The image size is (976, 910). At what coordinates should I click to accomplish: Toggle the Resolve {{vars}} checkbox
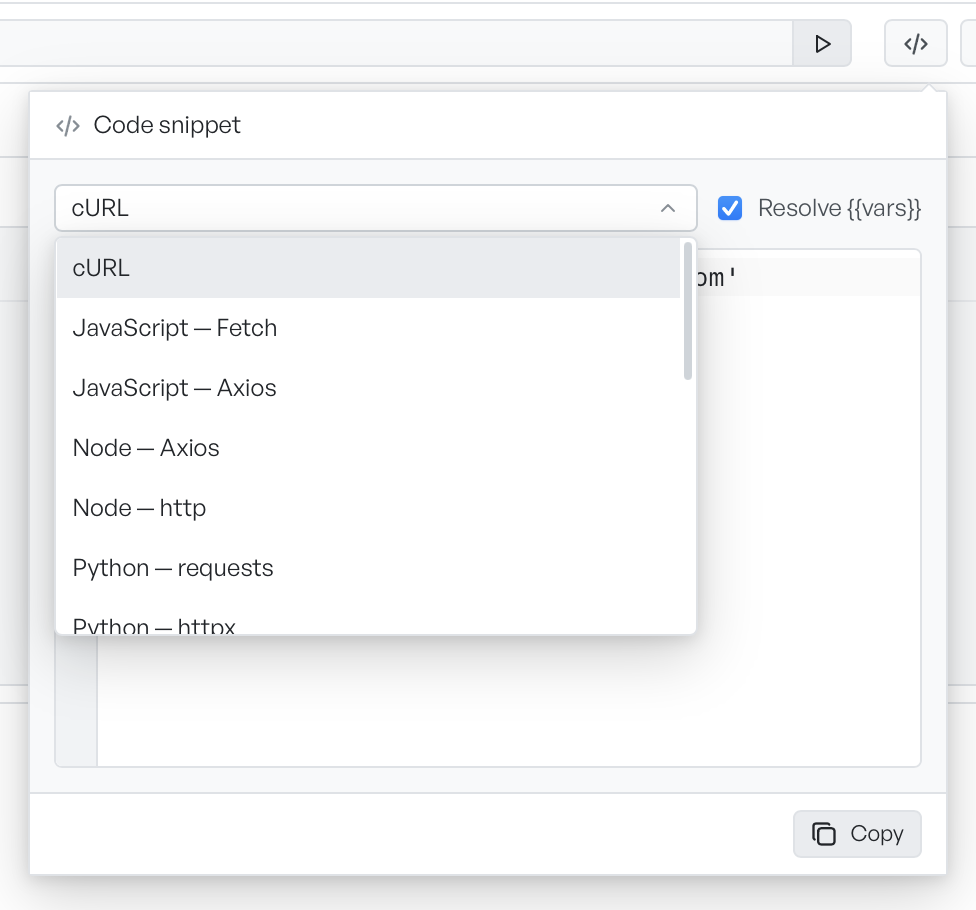(730, 208)
